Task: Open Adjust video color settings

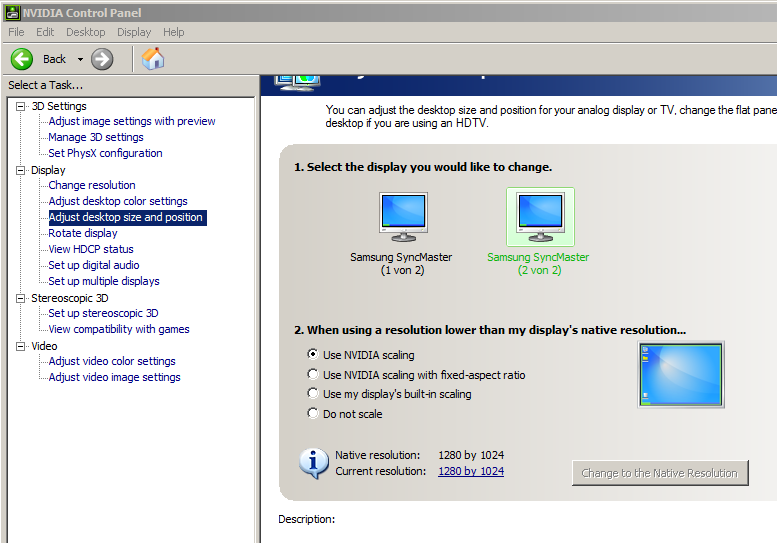Action: (x=112, y=361)
